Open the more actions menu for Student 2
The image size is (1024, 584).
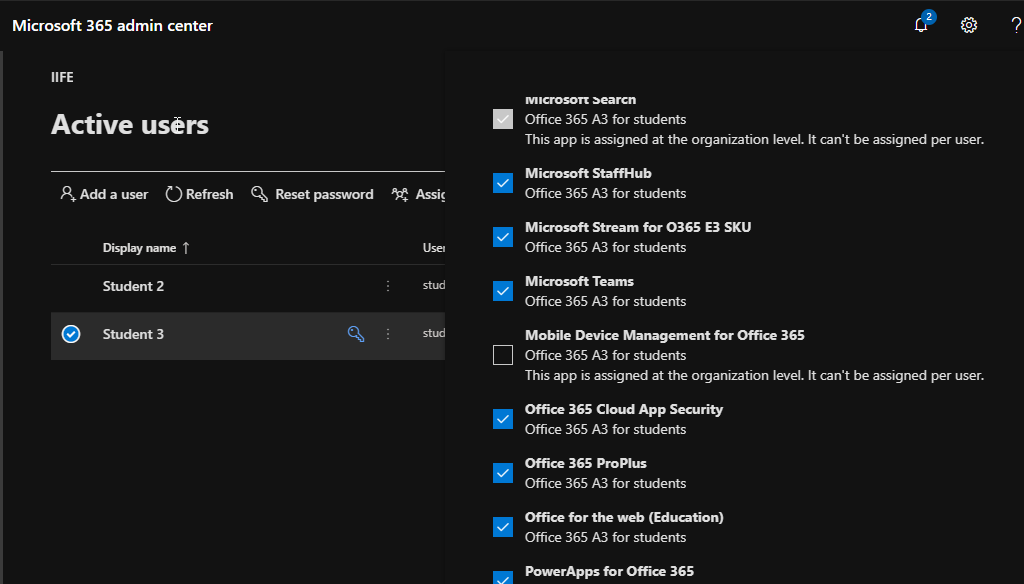[388, 285]
